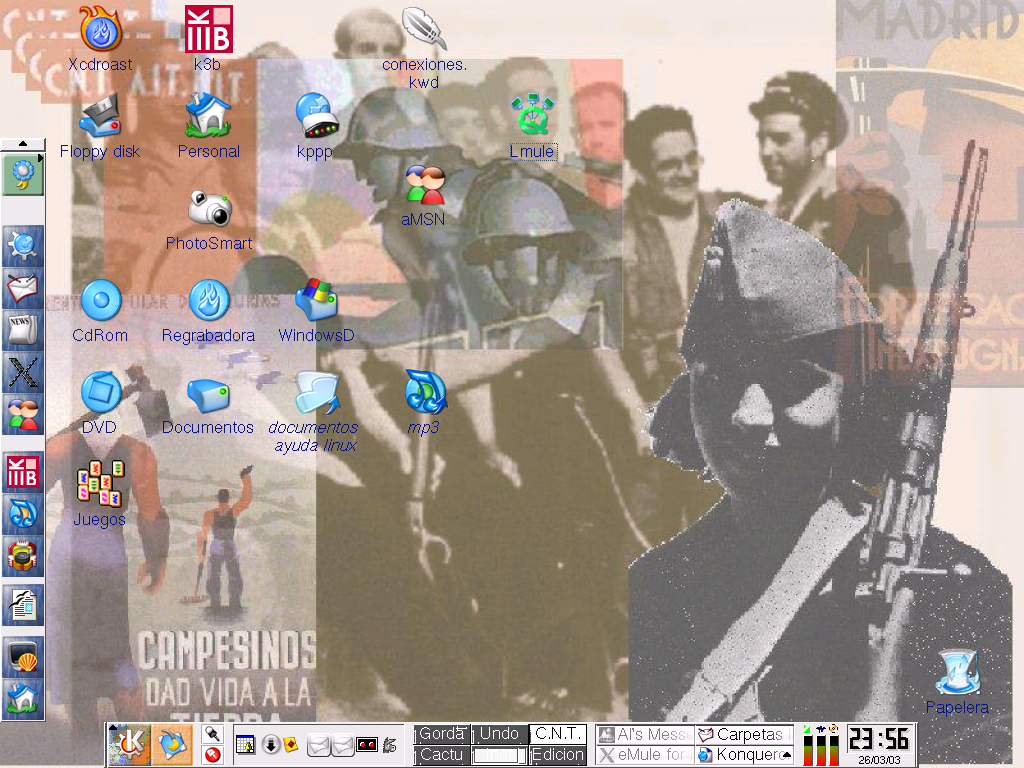Click the red-yellow diamond tray icon
This screenshot has width=1024, height=768.
[x=291, y=744]
